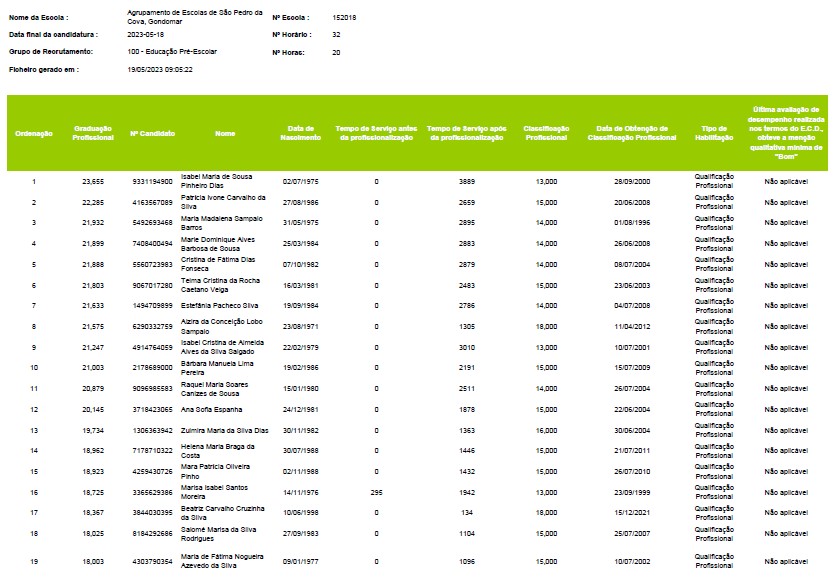The width and height of the screenshot is (837, 579).
Task: Select the school number value 152018
Action: tap(345, 18)
